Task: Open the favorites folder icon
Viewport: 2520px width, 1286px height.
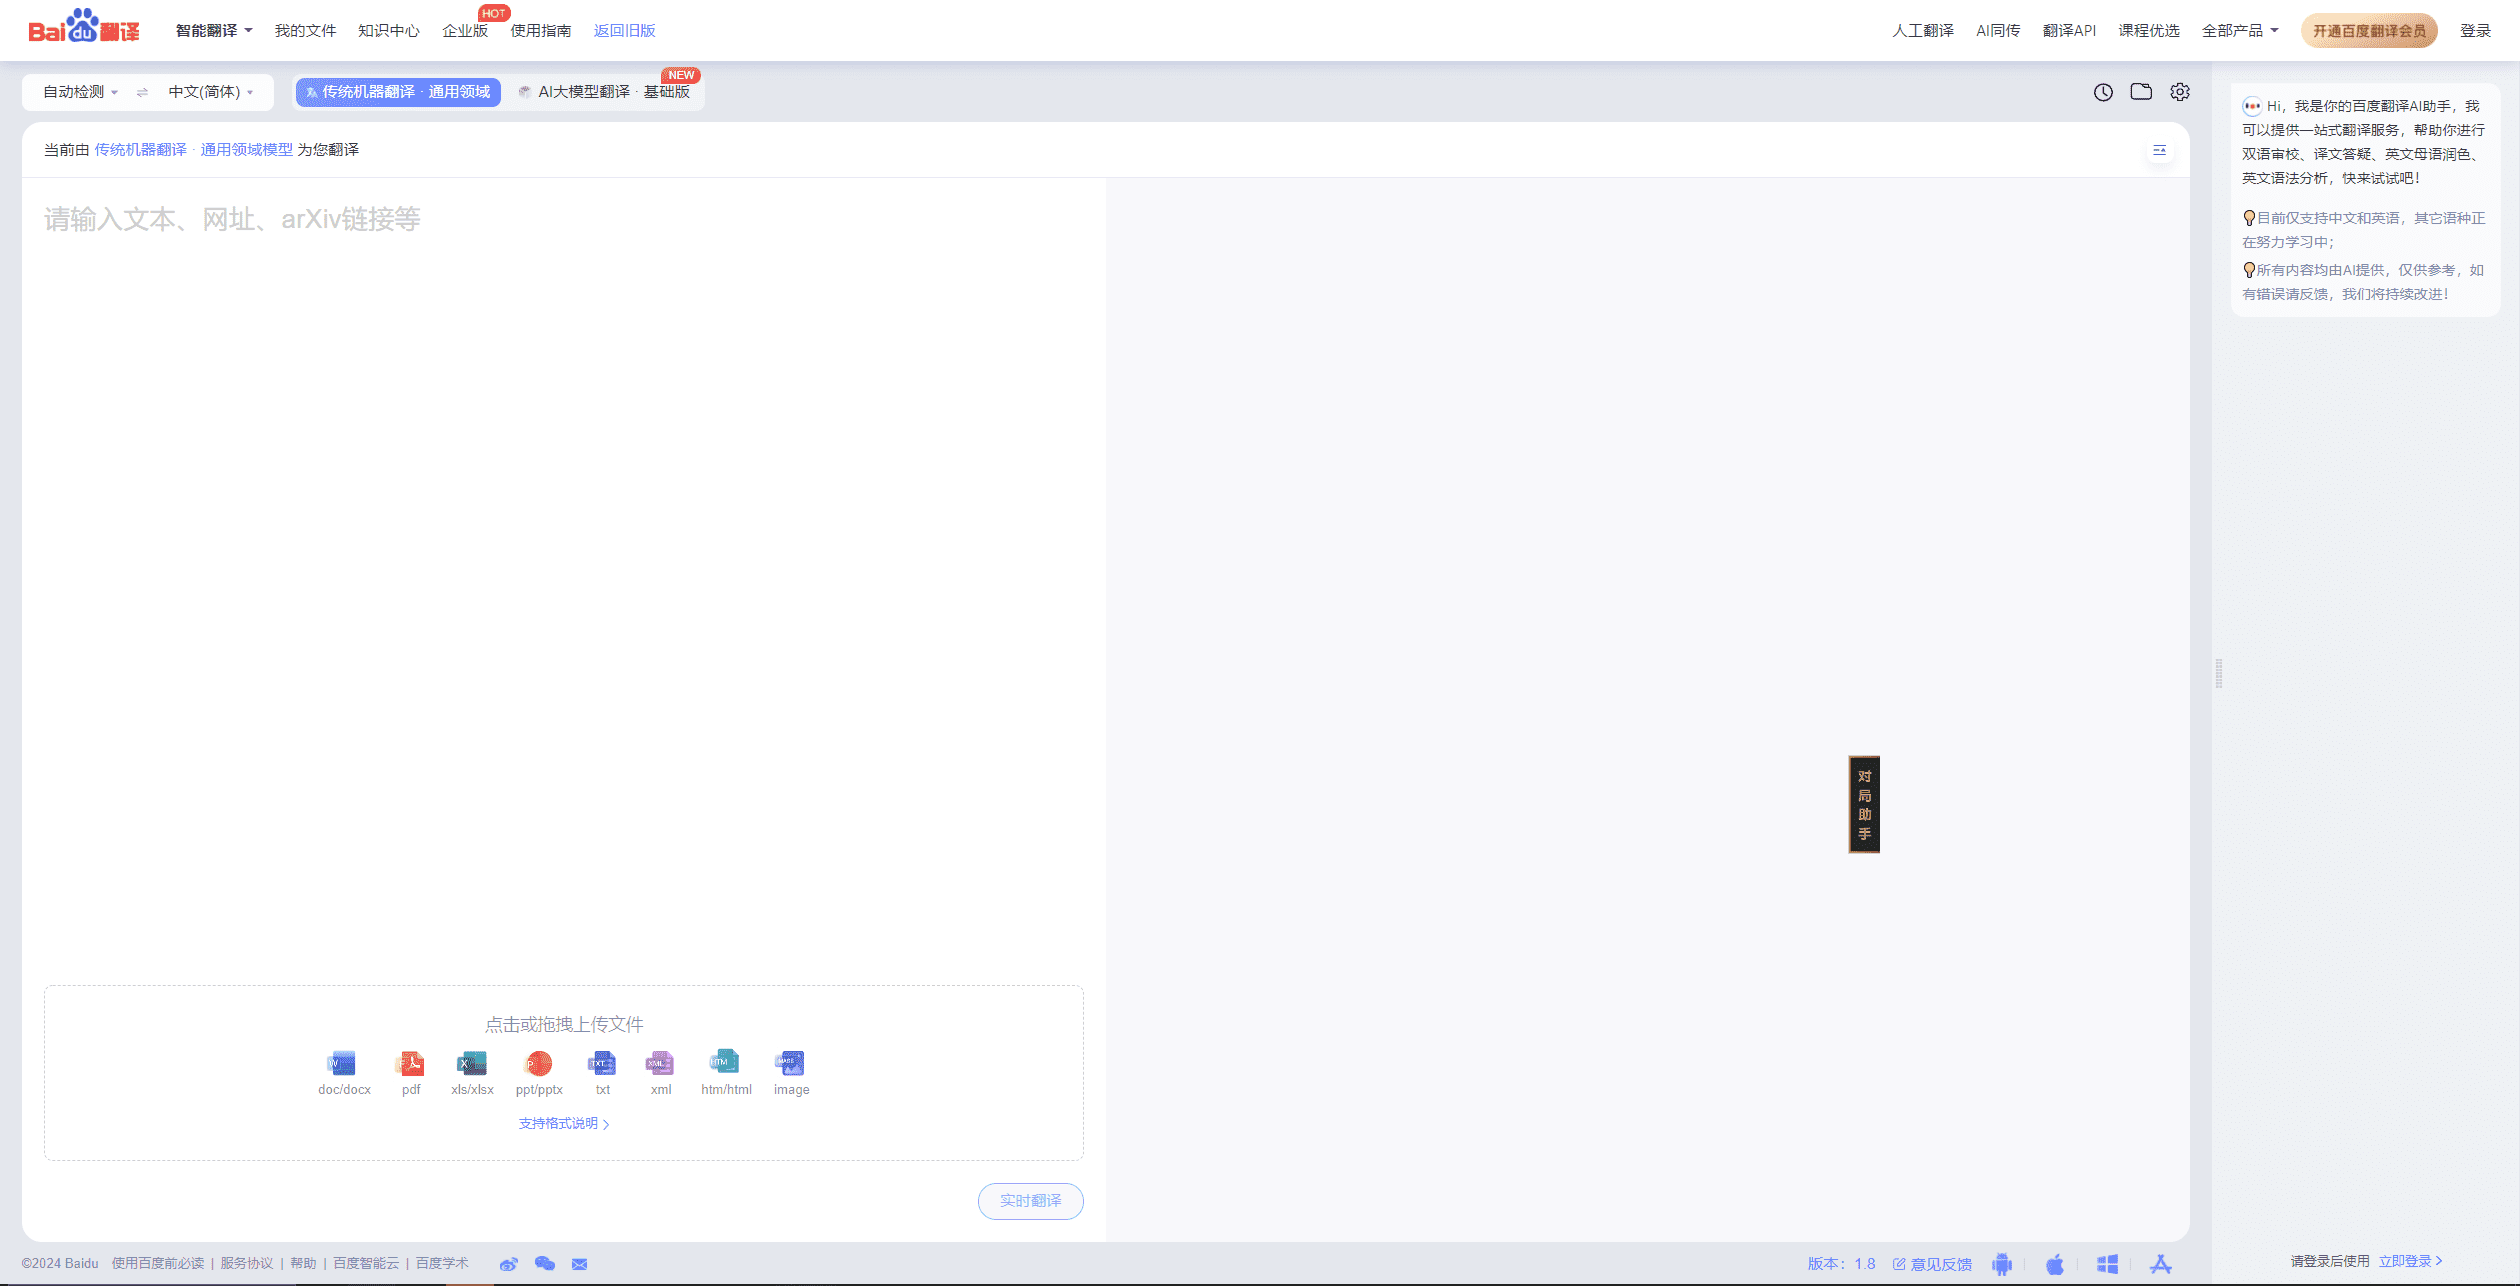Action: 2141,92
